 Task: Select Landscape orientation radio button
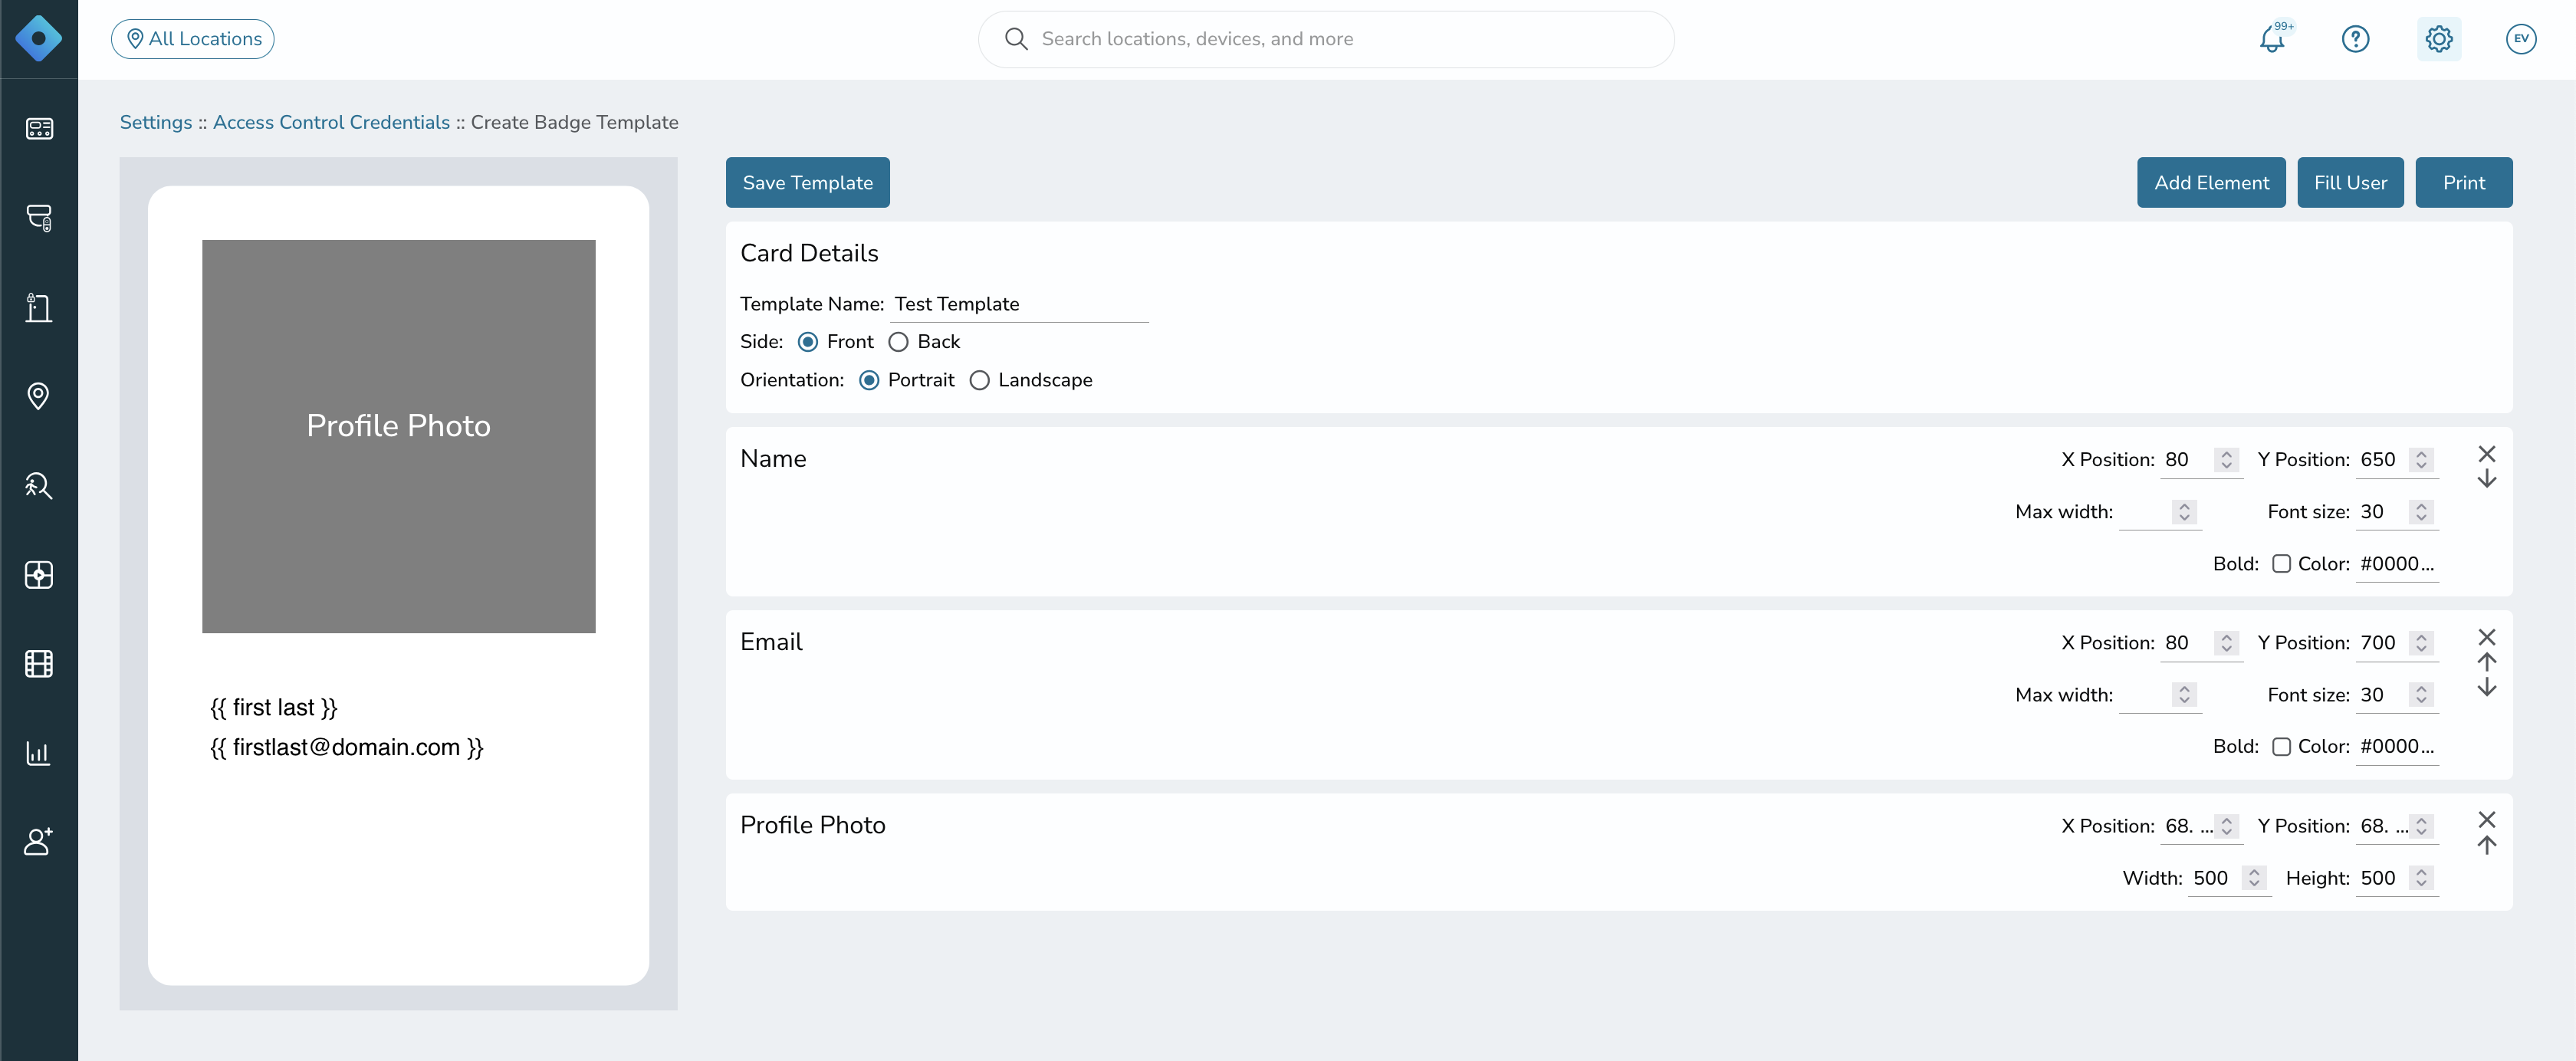pyautogui.click(x=979, y=381)
